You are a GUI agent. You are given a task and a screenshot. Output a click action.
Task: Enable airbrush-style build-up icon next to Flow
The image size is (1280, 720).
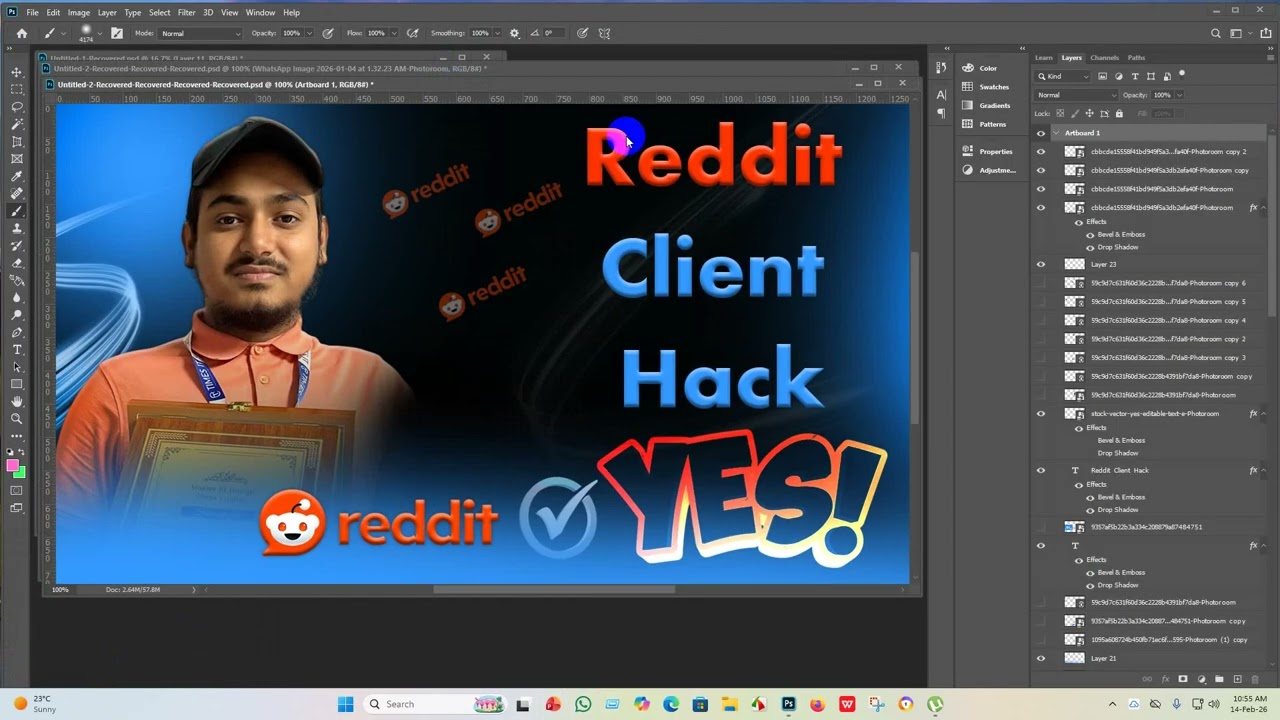[412, 33]
